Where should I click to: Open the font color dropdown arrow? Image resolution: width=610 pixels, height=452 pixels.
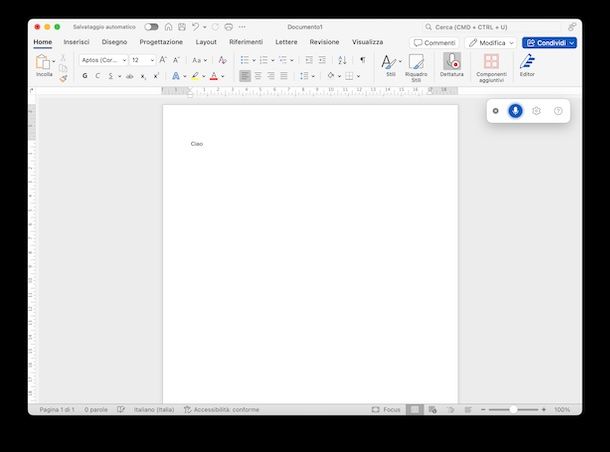click(x=223, y=76)
